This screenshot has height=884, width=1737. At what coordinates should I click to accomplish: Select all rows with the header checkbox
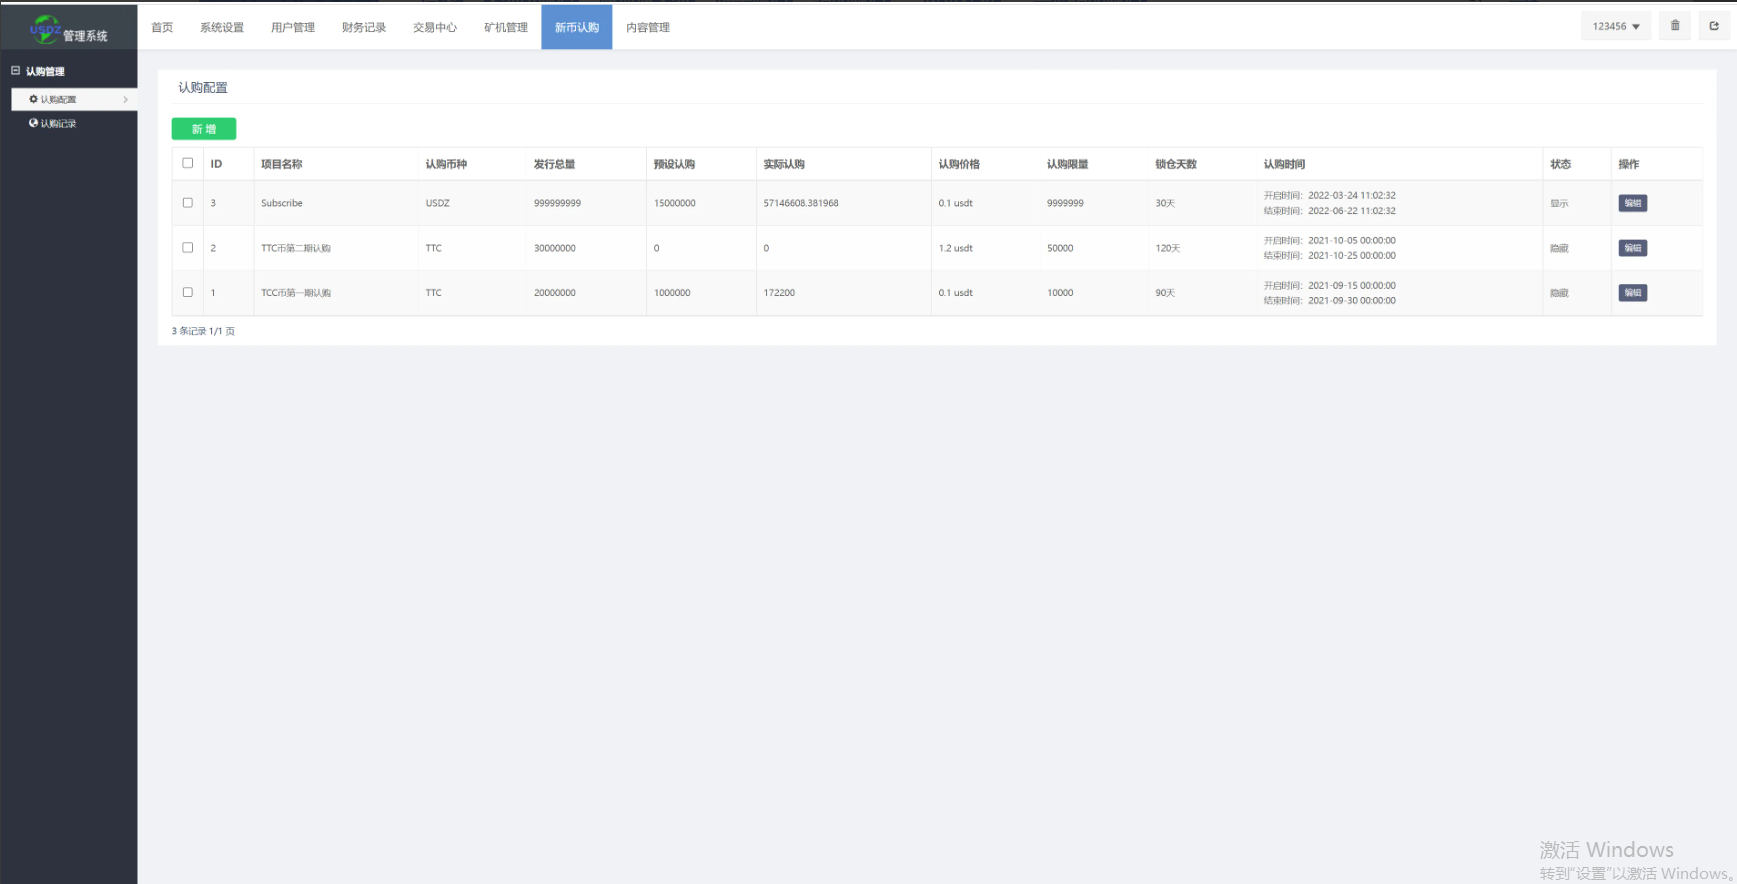point(187,163)
